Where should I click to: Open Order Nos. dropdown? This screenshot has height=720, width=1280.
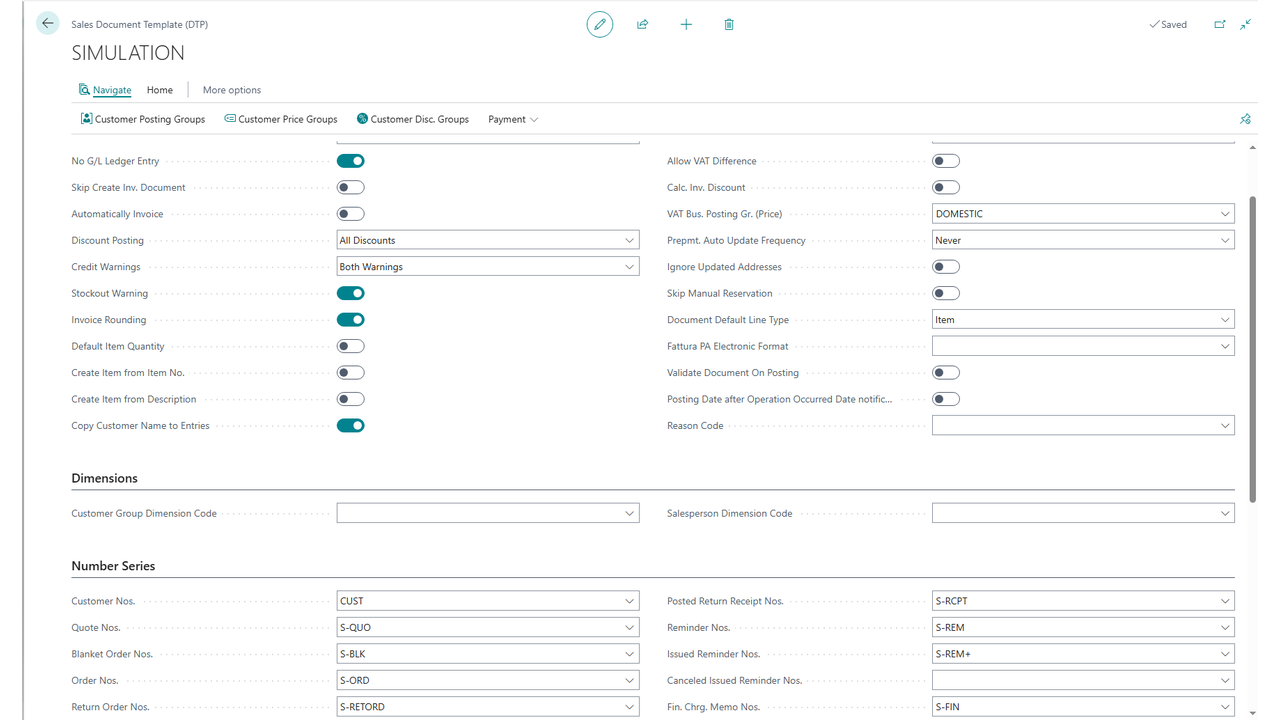pyautogui.click(x=630, y=681)
